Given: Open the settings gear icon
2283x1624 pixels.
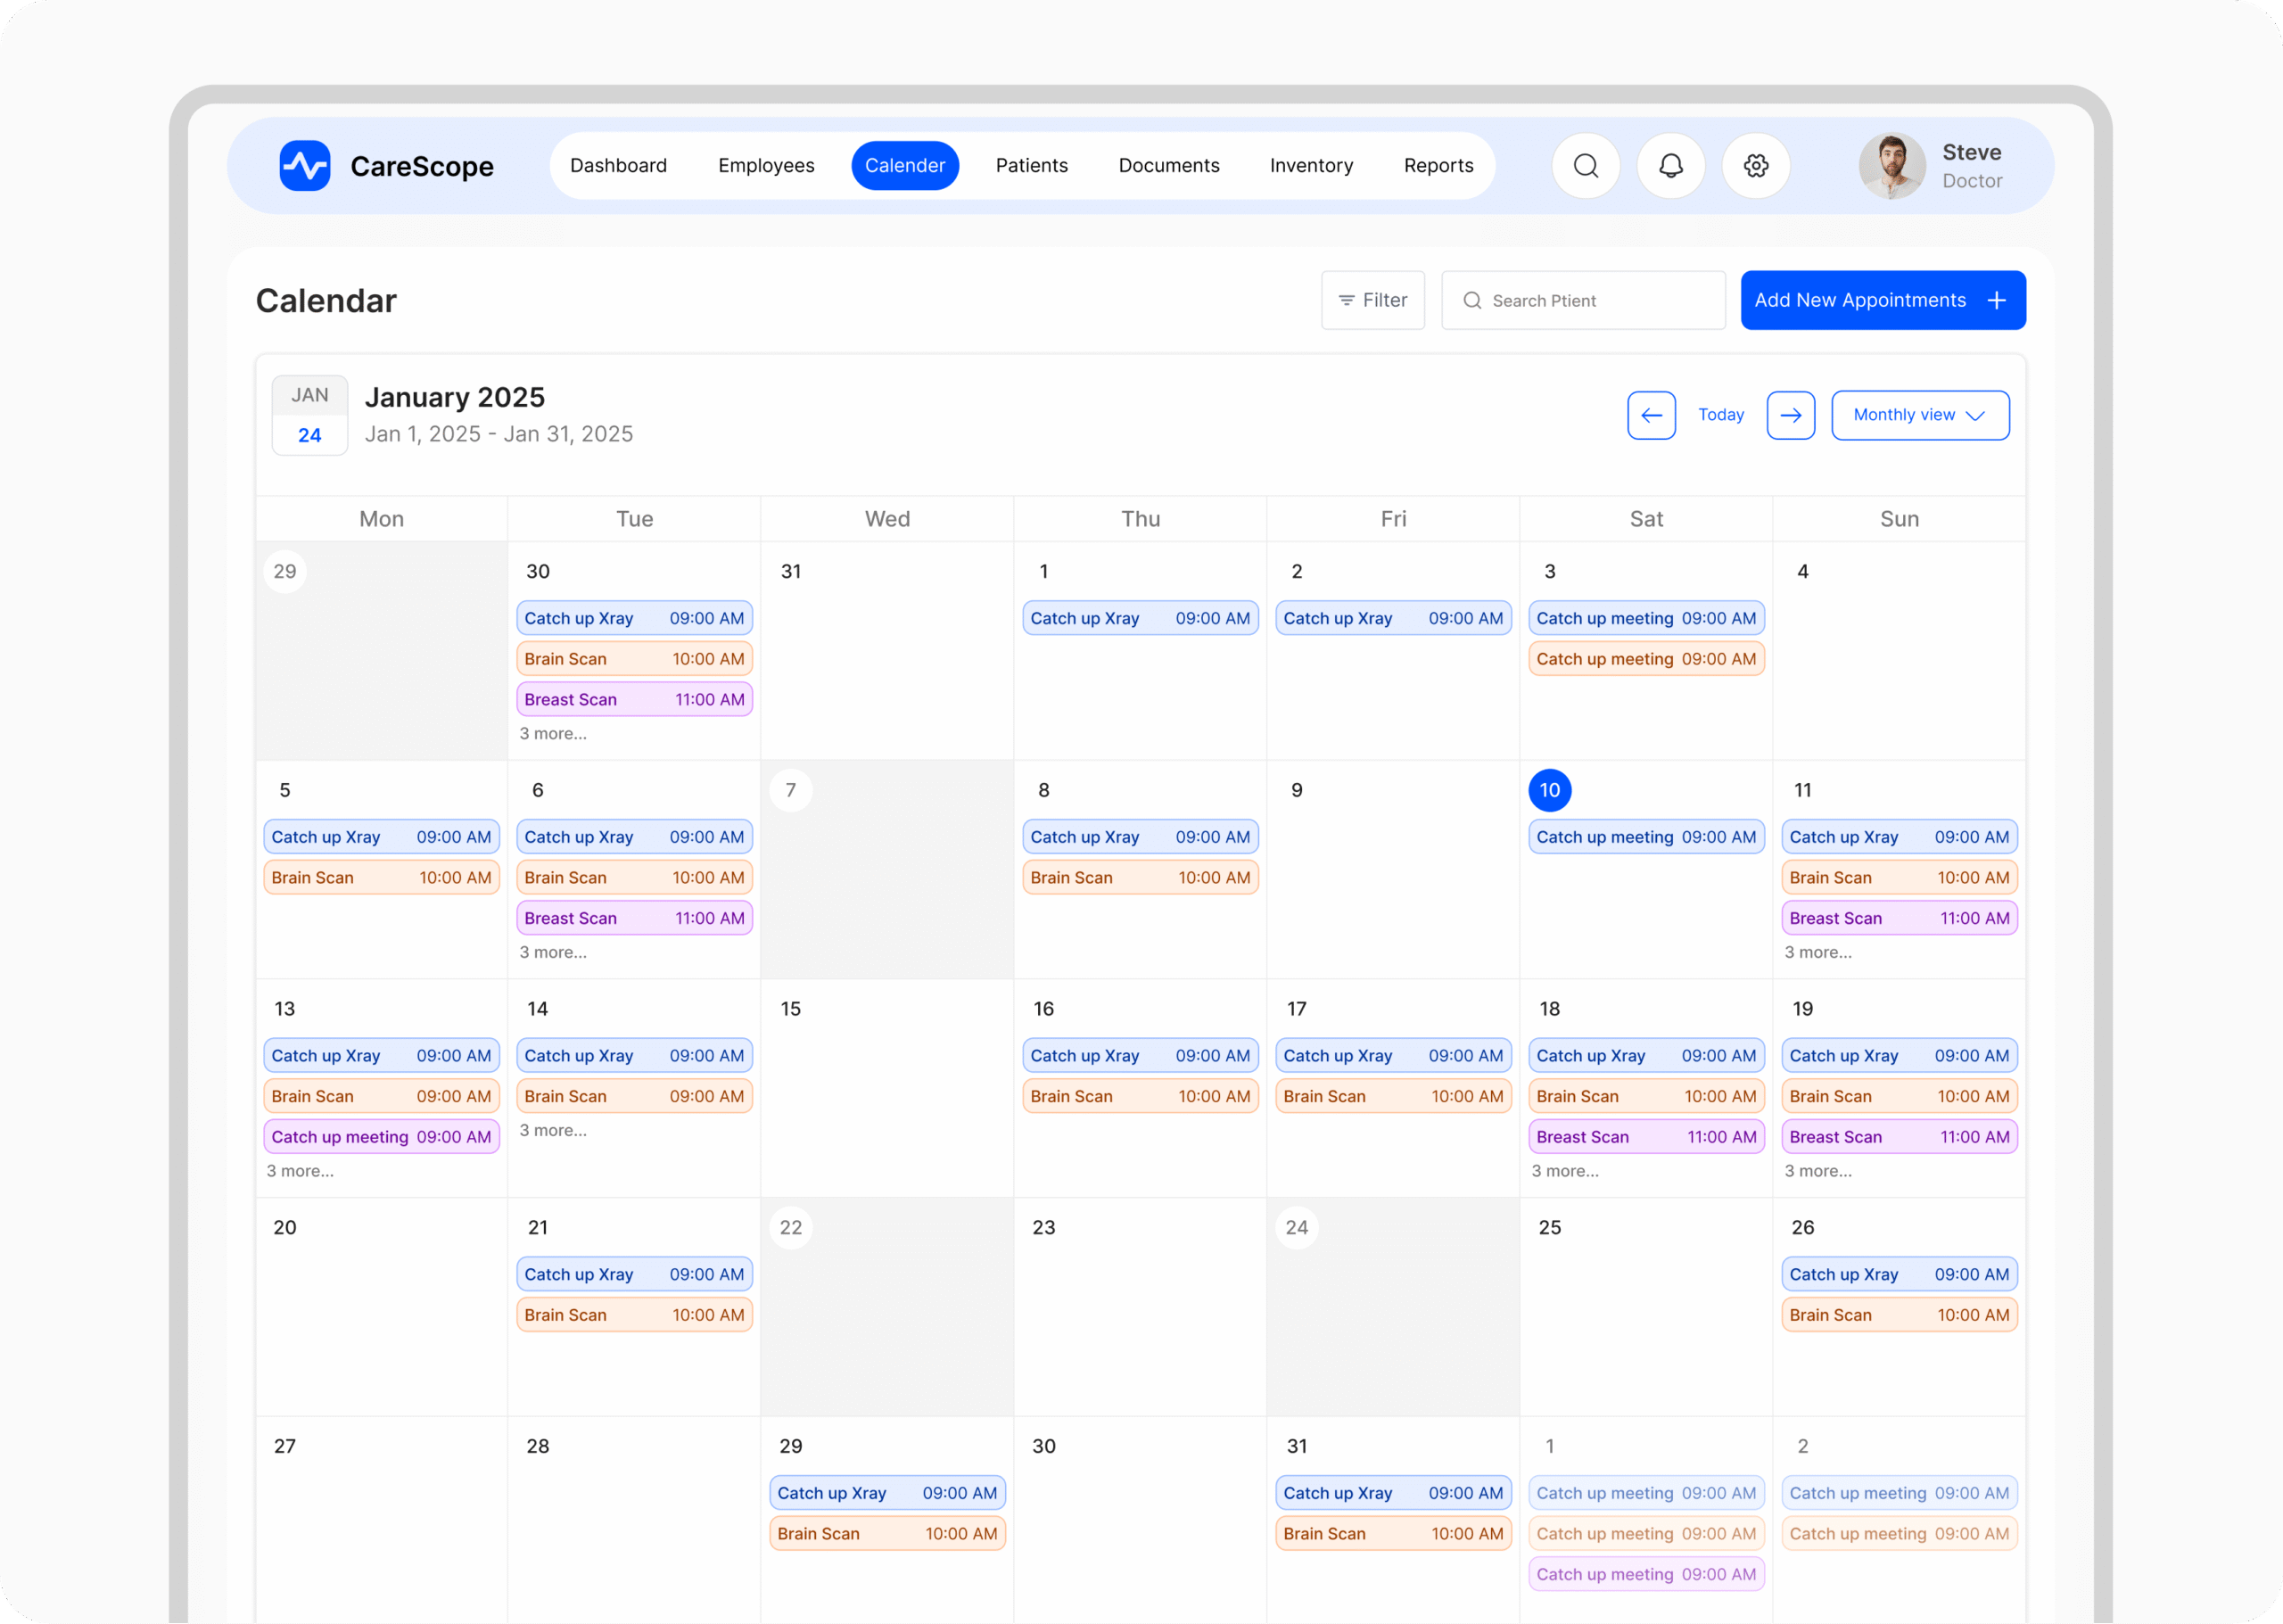Looking at the screenshot, I should [1755, 166].
